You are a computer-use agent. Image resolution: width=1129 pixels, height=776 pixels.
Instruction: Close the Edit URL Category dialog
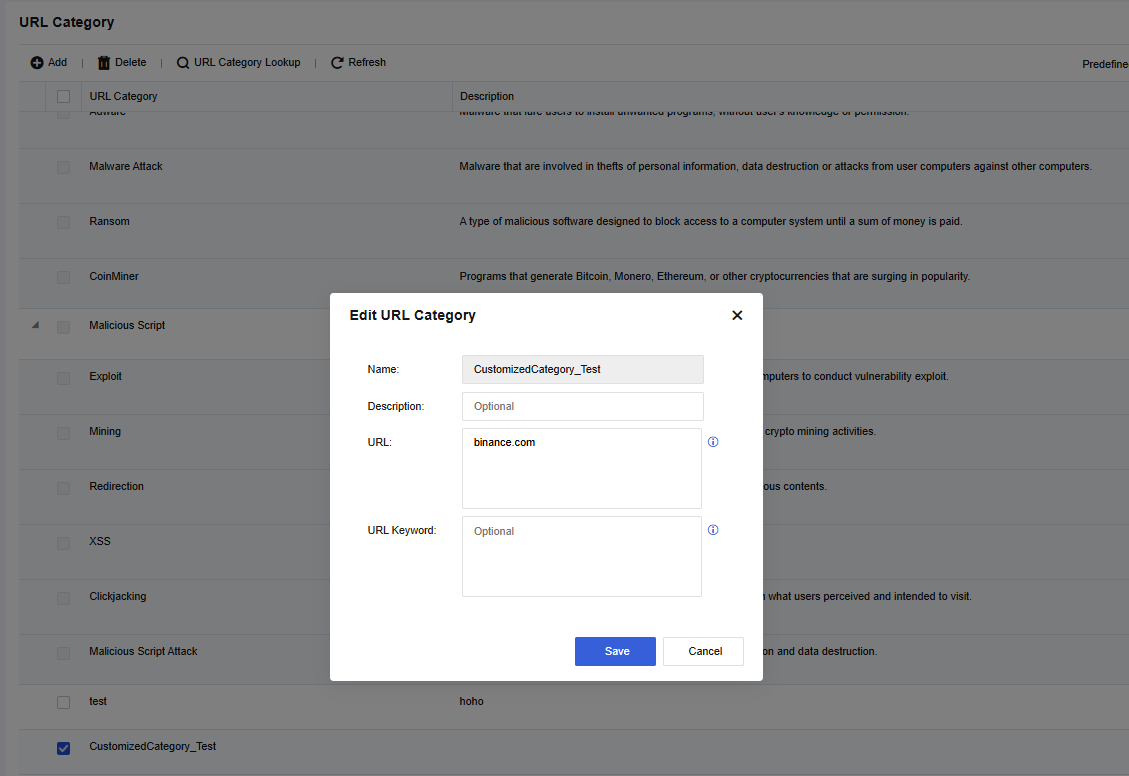point(737,315)
